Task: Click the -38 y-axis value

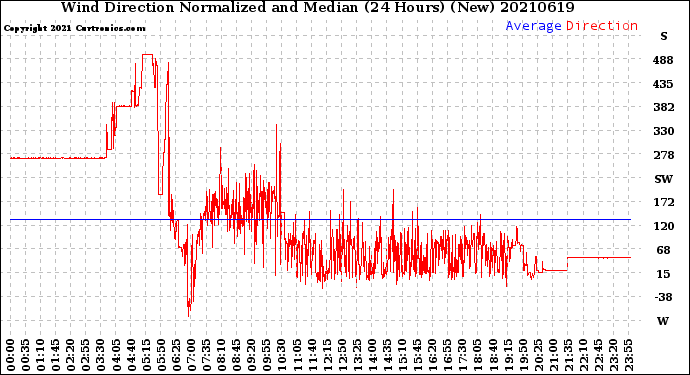Action: pos(663,297)
